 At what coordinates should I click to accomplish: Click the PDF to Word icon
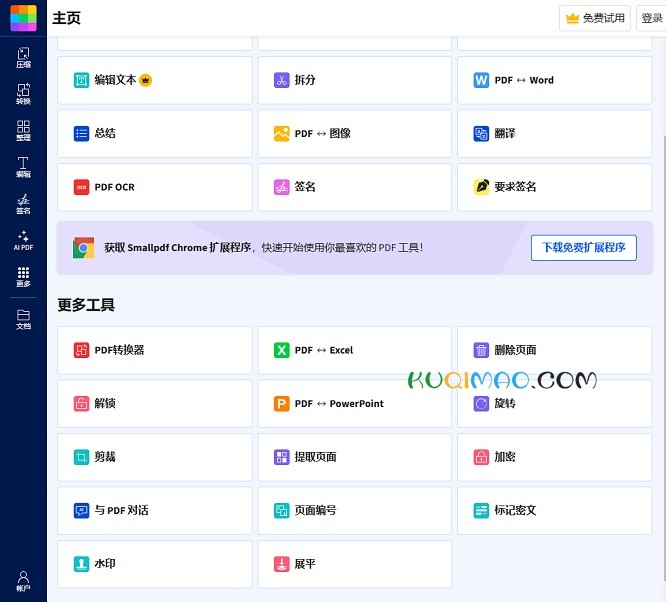point(481,80)
